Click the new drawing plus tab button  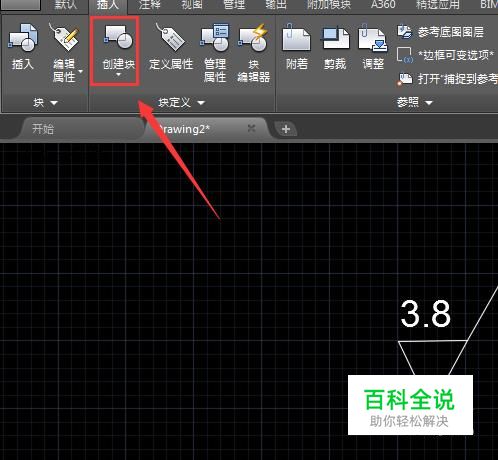286,129
